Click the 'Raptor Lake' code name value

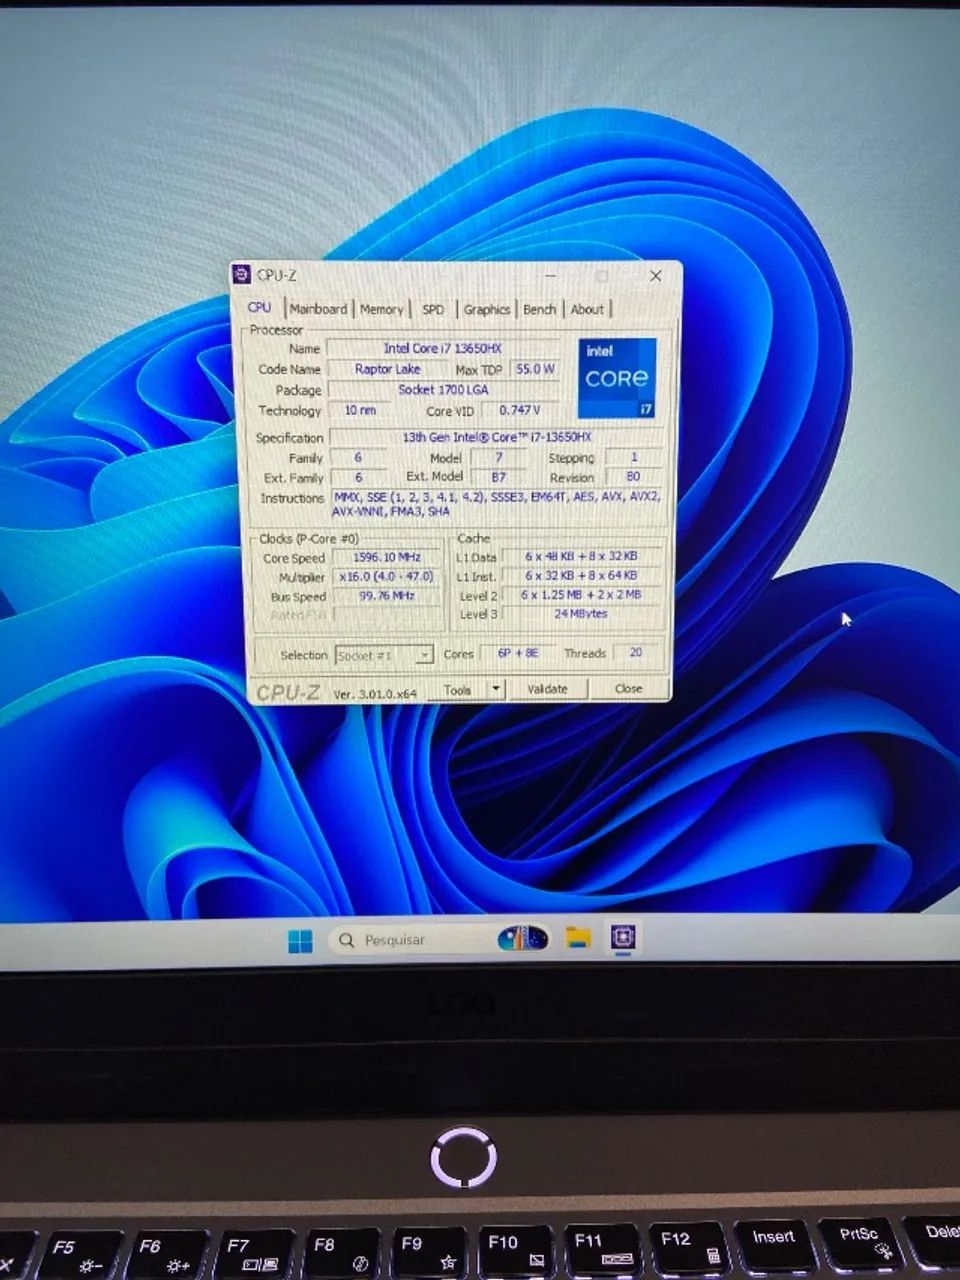tap(388, 369)
